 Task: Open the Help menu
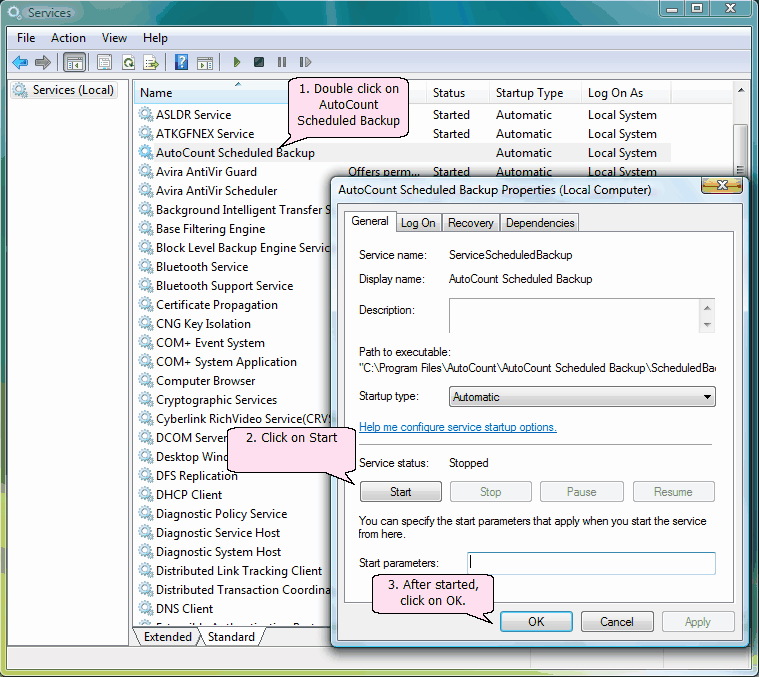click(155, 38)
